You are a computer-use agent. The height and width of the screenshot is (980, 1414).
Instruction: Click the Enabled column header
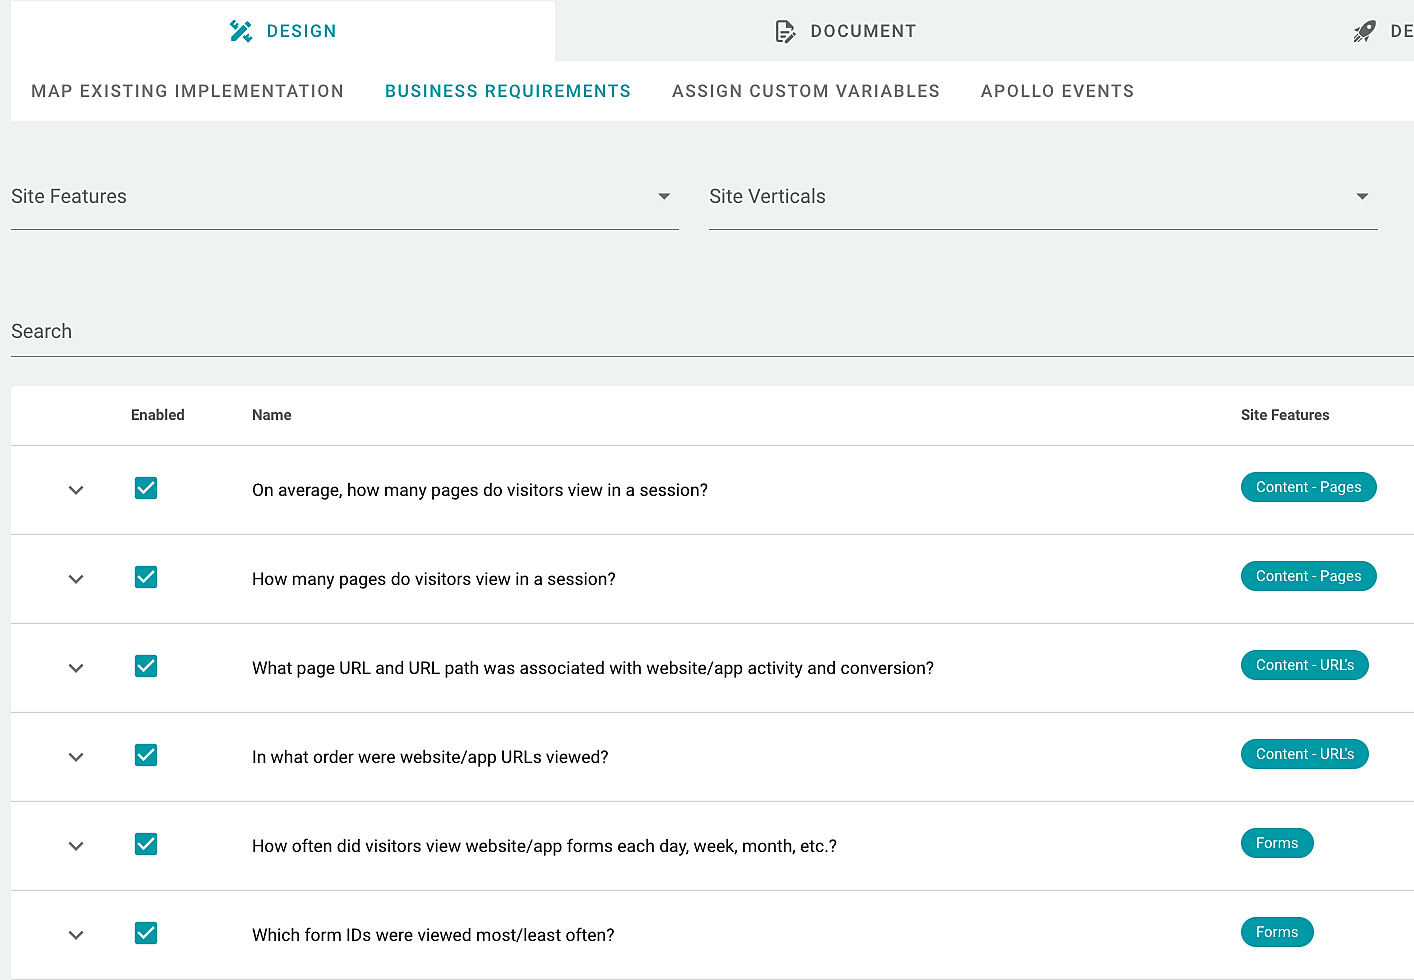pos(158,415)
